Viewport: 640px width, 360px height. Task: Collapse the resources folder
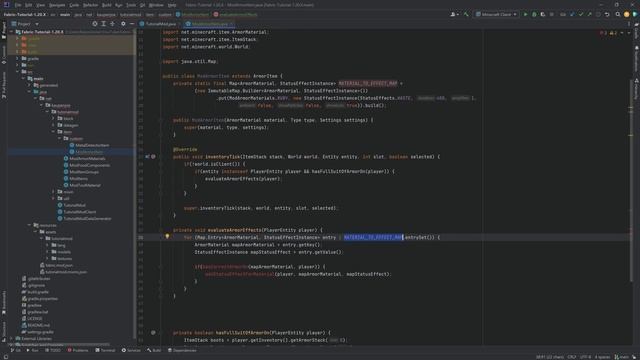[30, 225]
